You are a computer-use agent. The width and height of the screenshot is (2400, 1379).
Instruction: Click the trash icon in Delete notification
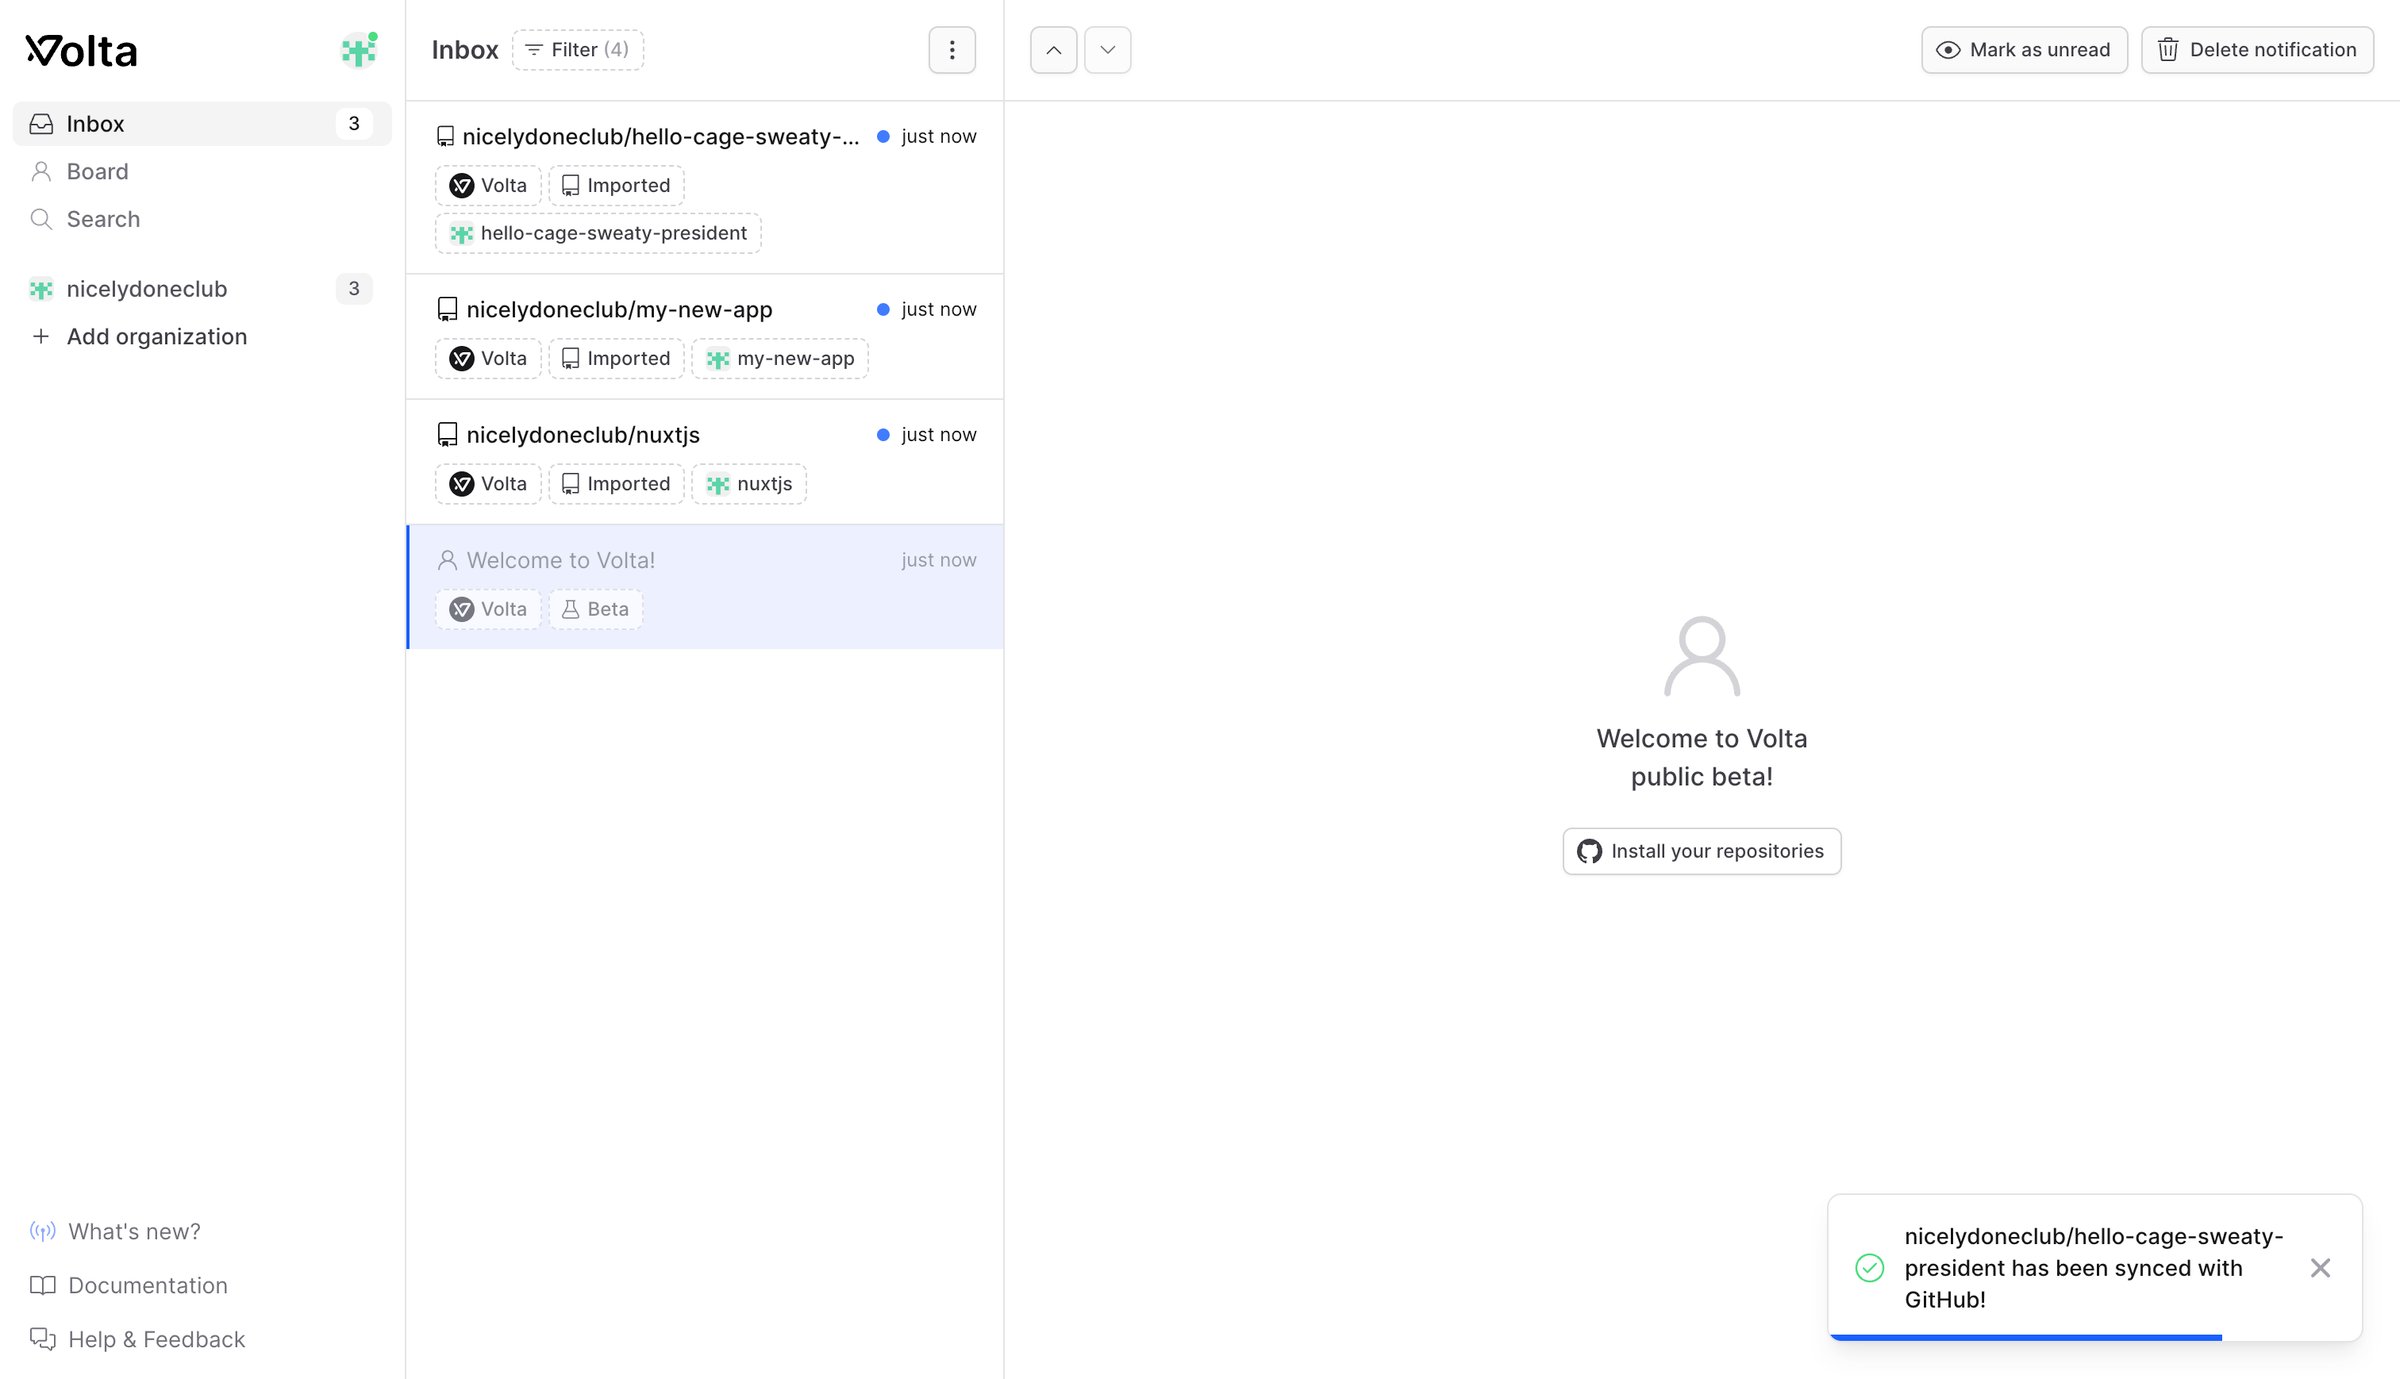click(2168, 50)
